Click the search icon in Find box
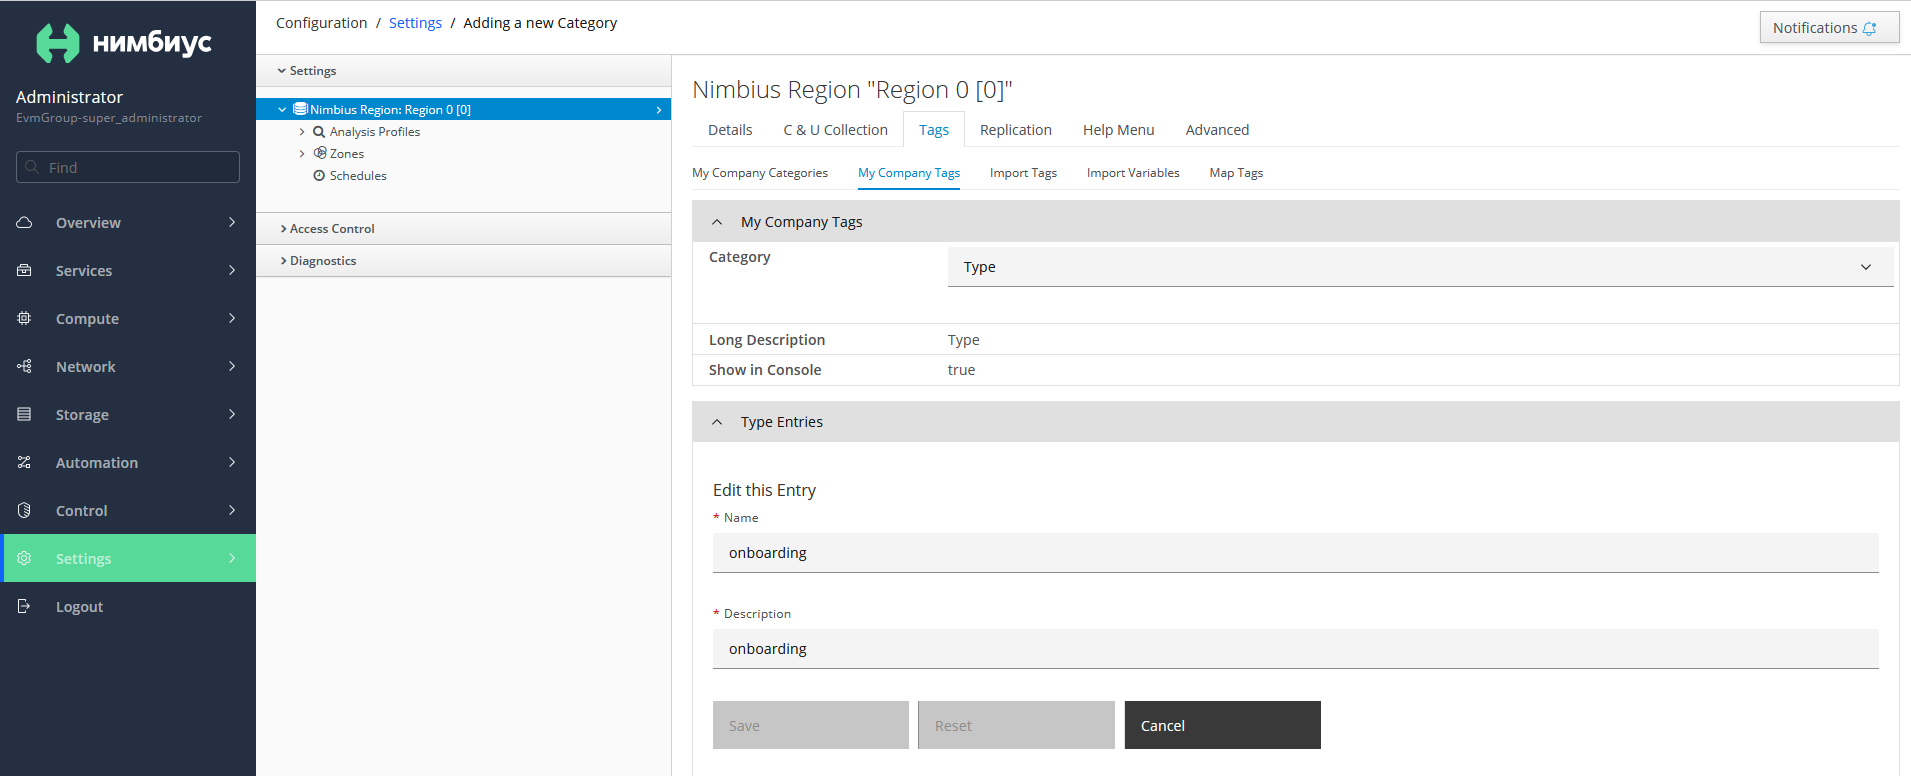 point(32,167)
